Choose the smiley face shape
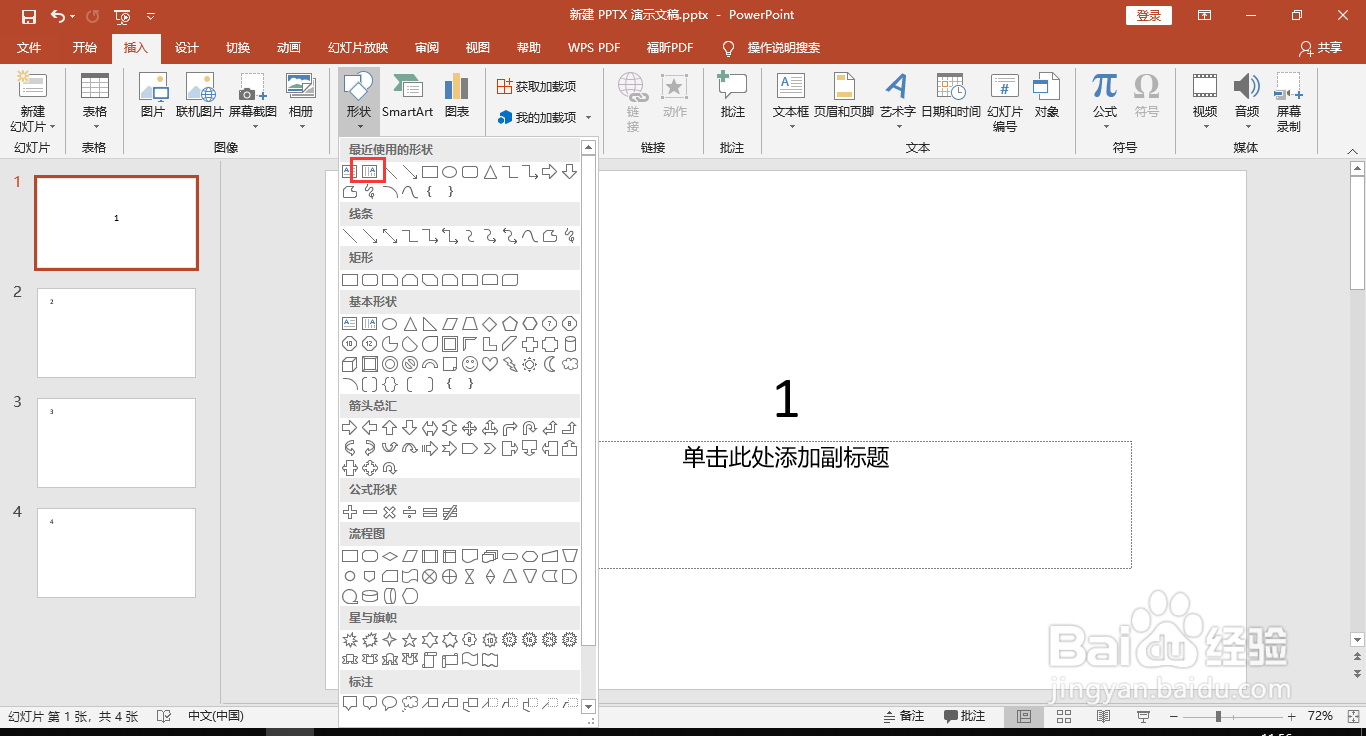This screenshot has width=1366, height=736. [x=470, y=364]
